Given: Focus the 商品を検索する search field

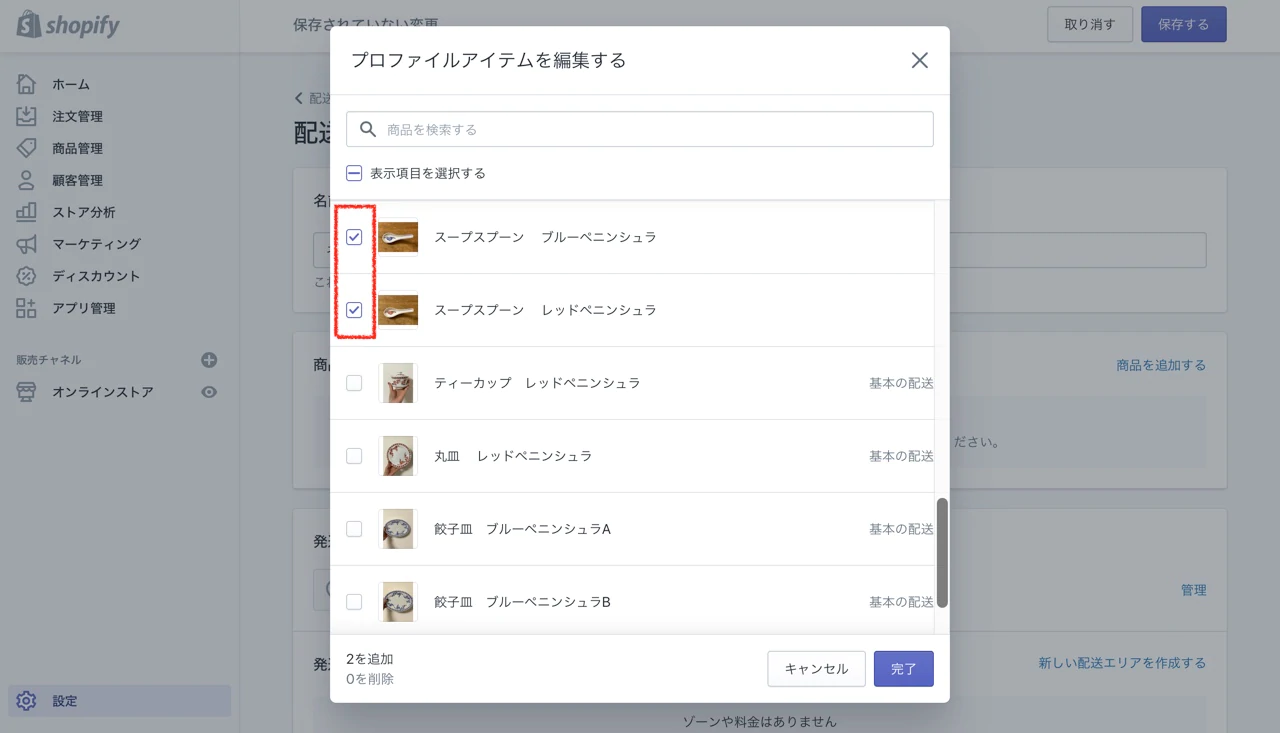Looking at the screenshot, I should [655, 129].
